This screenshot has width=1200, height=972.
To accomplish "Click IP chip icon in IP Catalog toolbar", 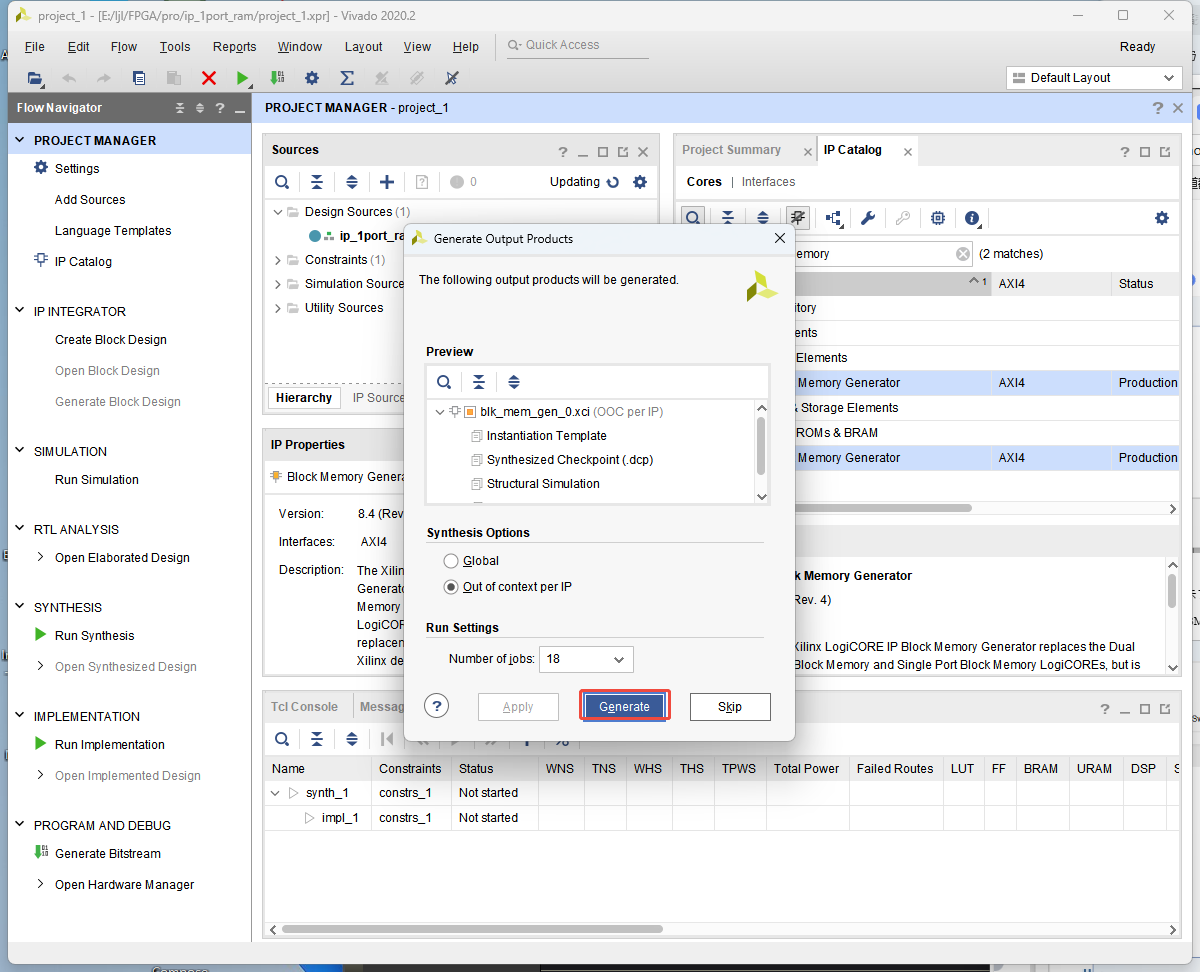I will tap(937, 218).
